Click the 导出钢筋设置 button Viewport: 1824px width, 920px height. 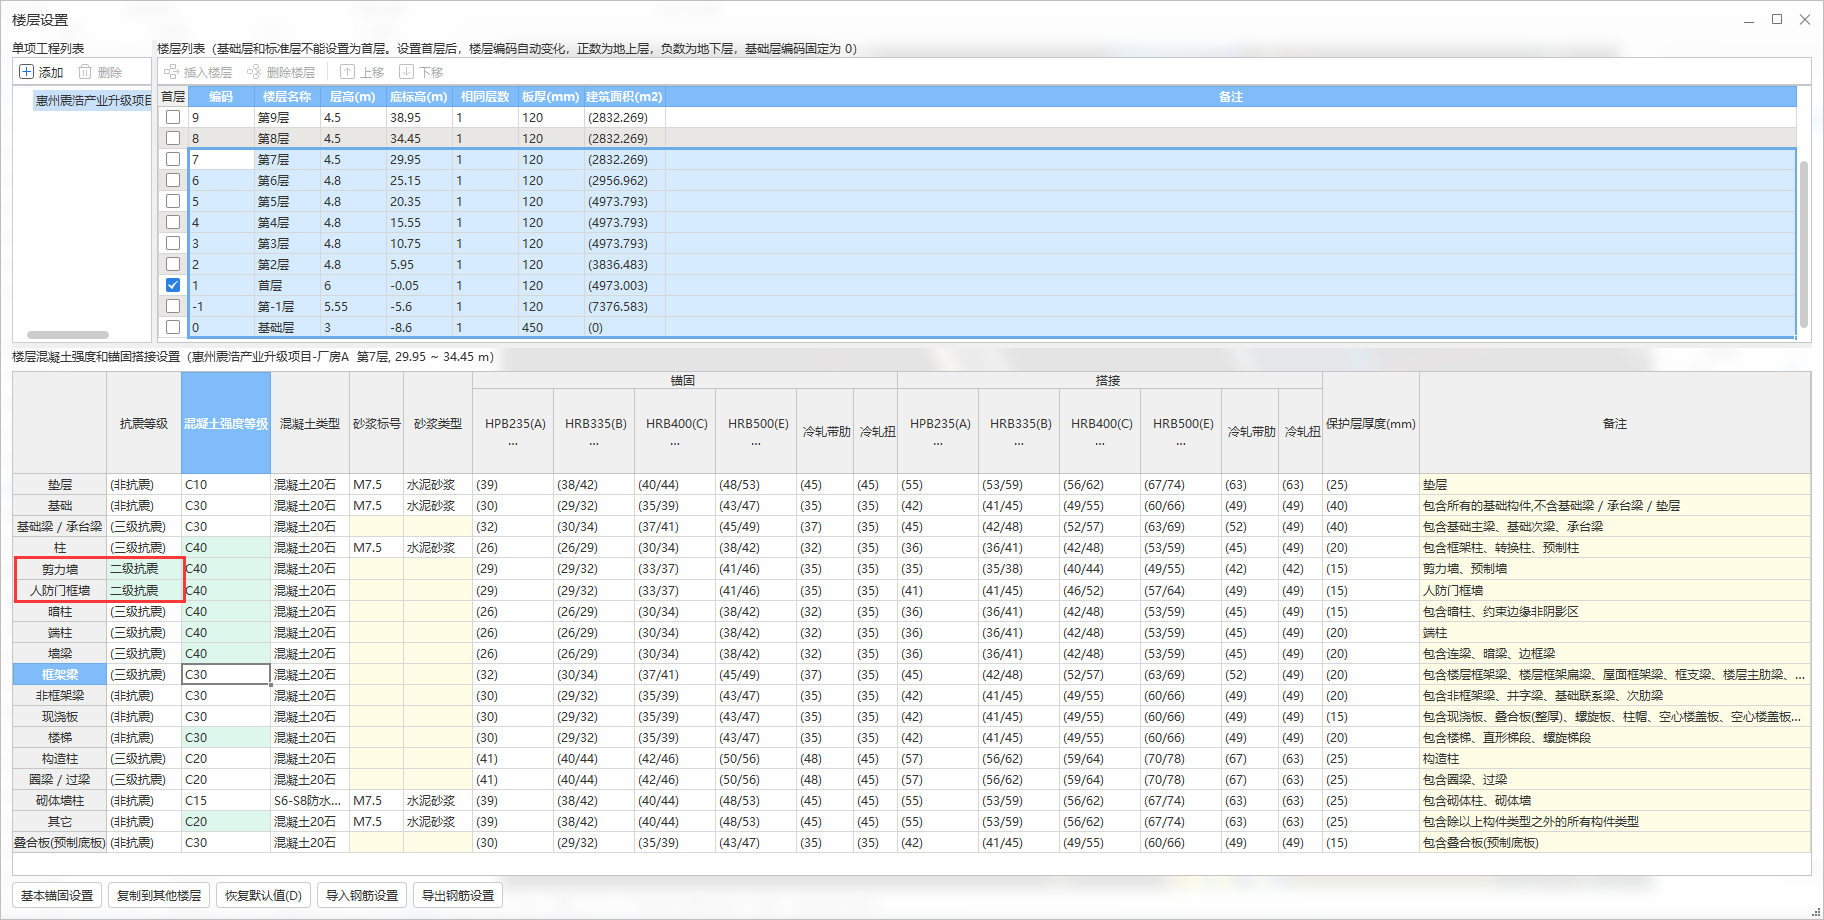[x=458, y=895]
